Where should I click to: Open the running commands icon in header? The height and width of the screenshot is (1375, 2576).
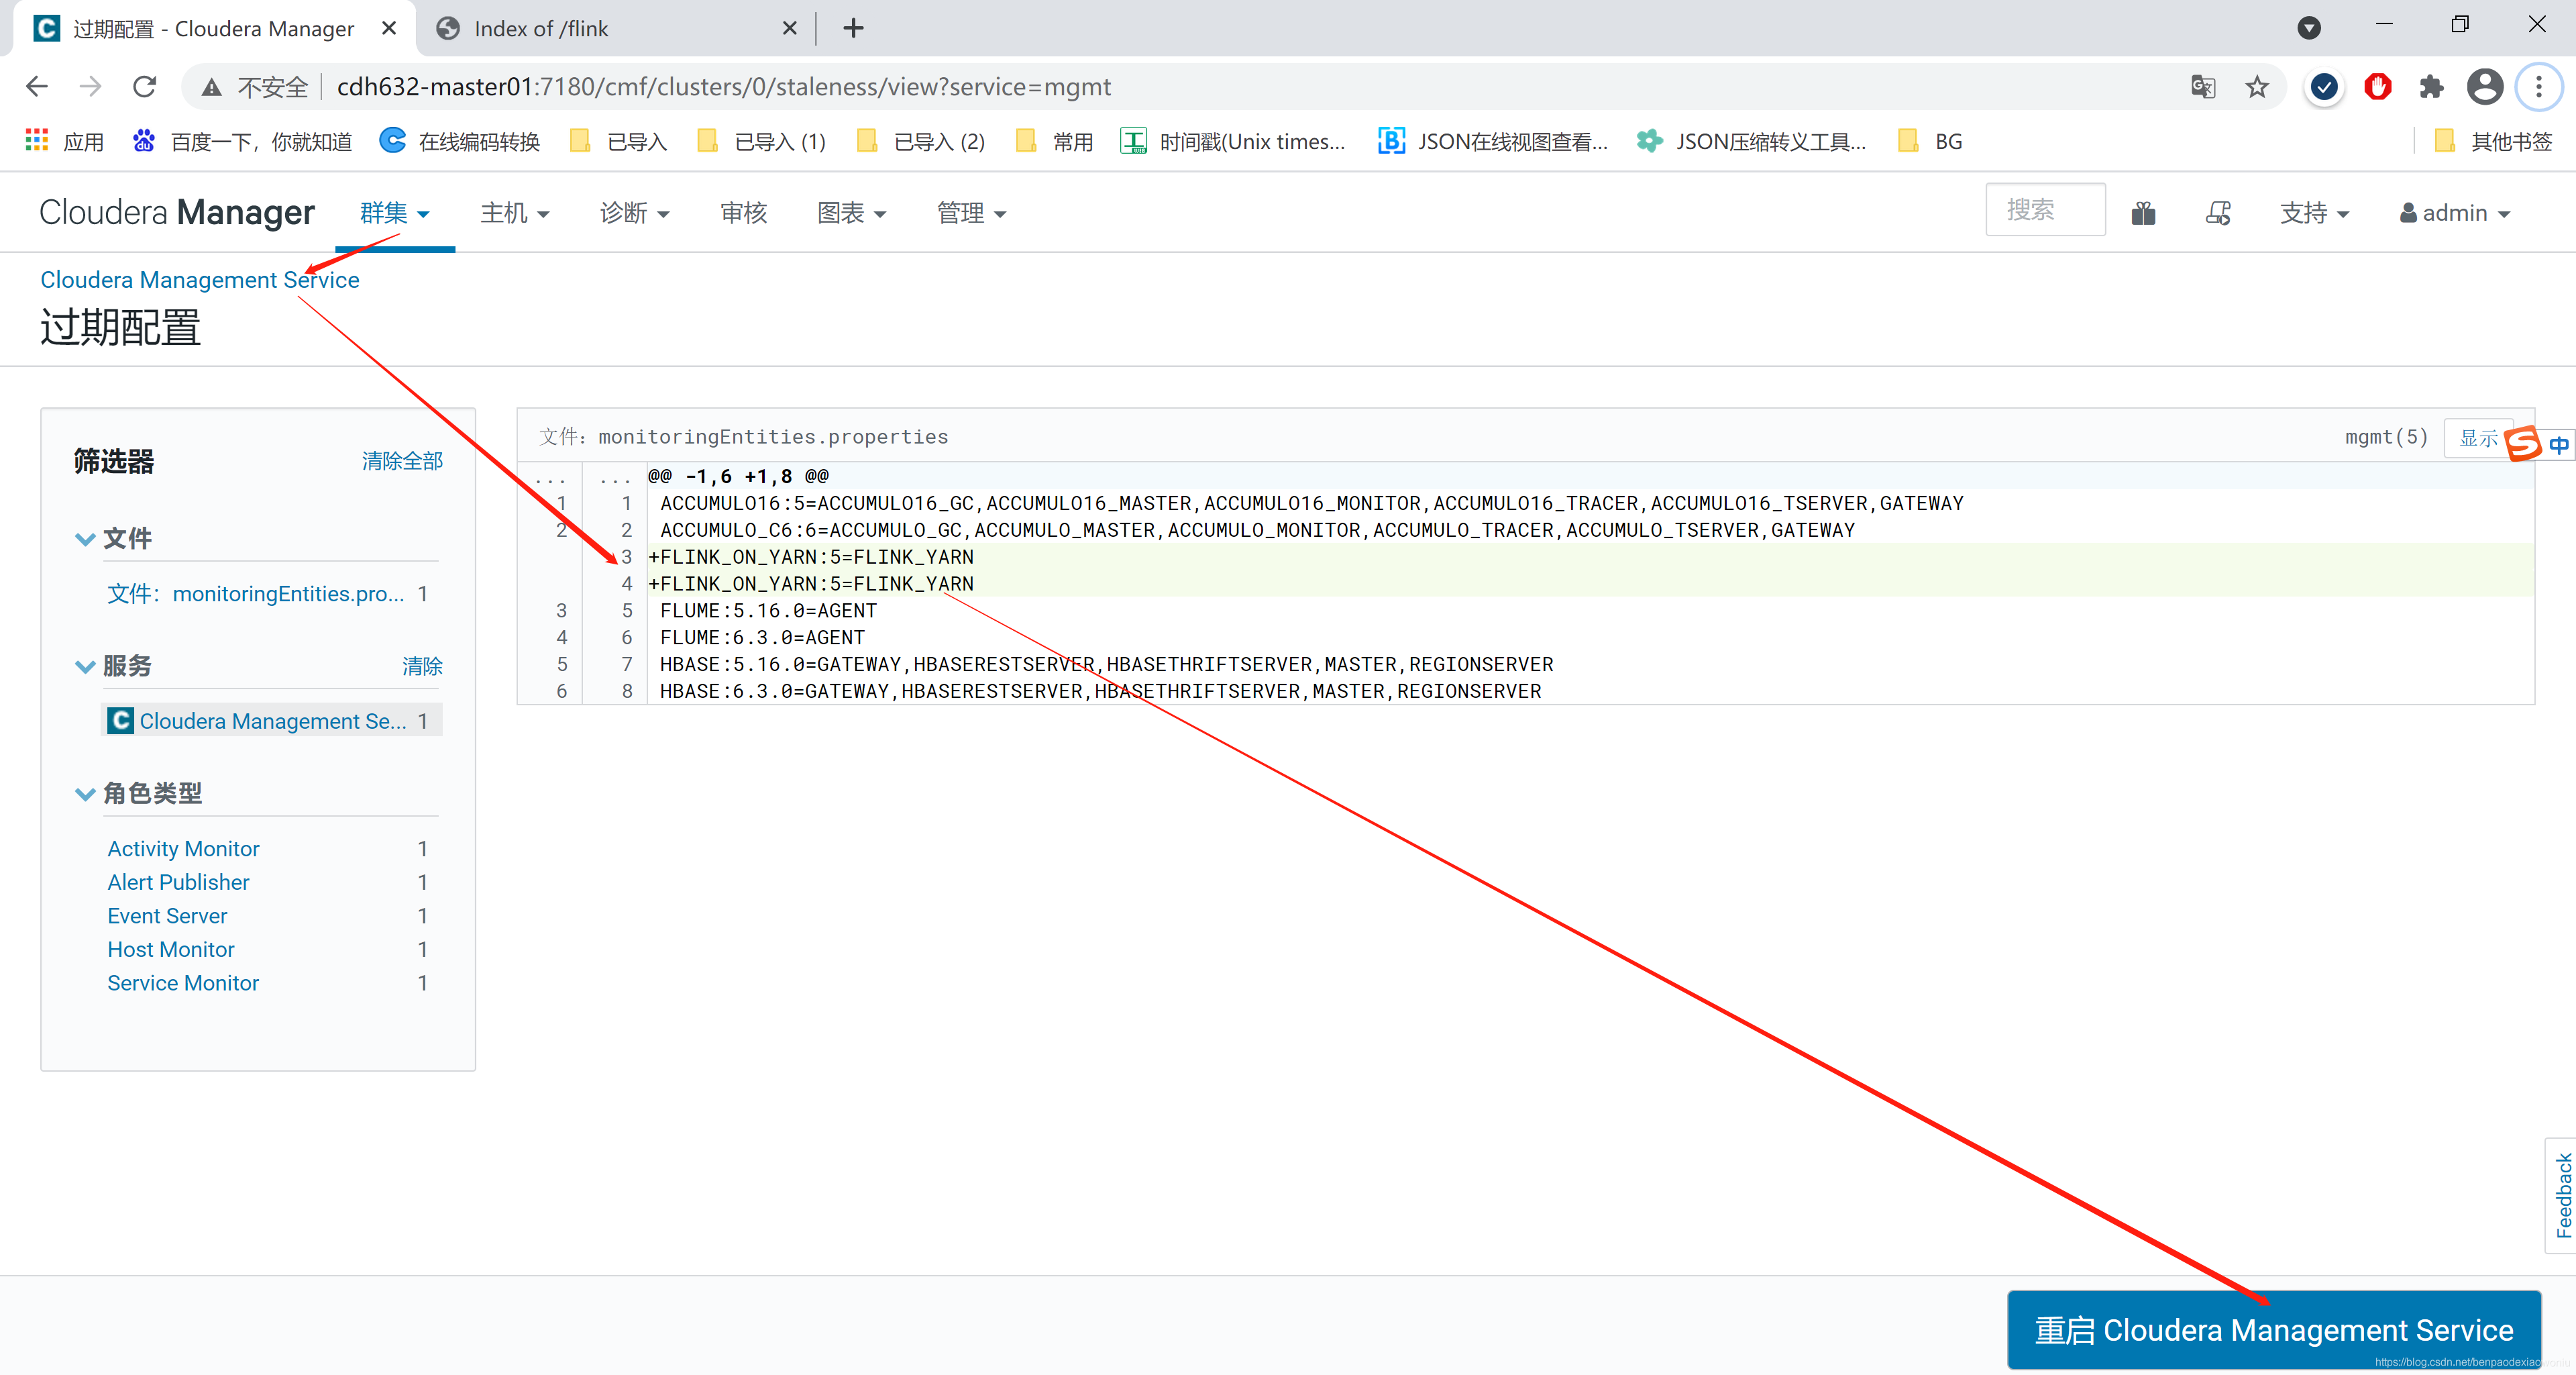tap(2218, 213)
